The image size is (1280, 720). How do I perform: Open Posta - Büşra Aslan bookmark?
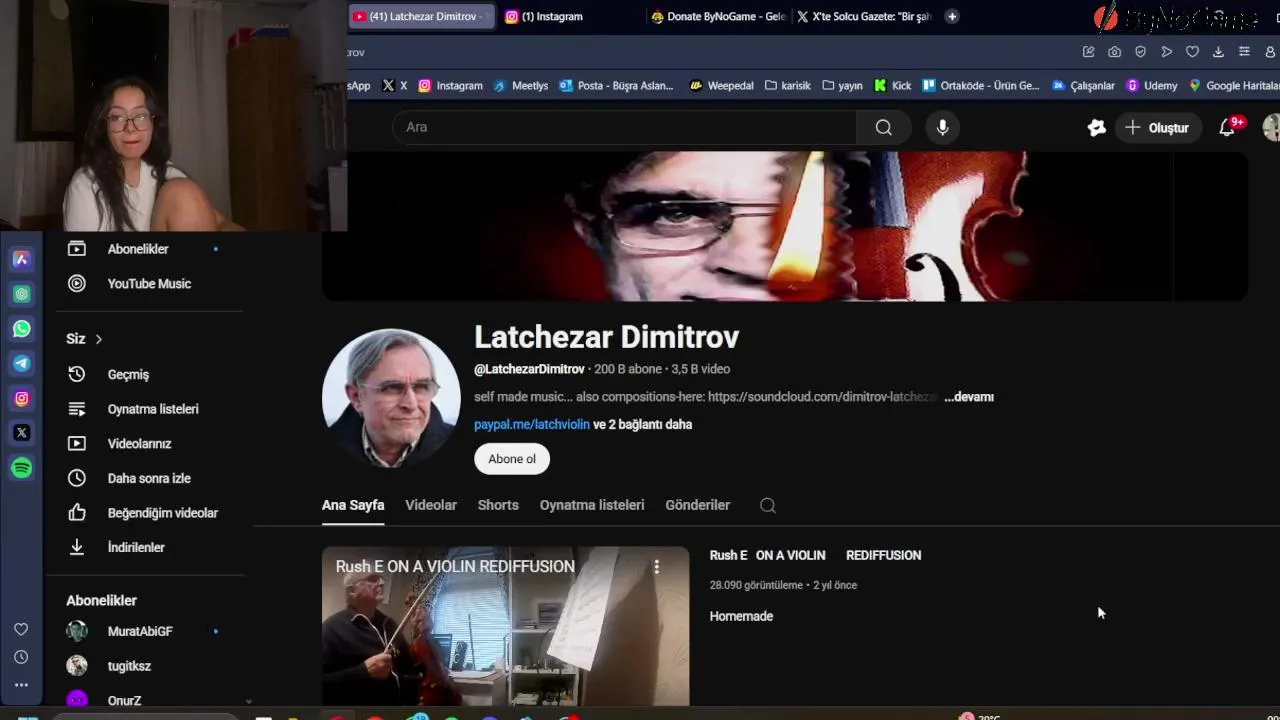pos(616,86)
